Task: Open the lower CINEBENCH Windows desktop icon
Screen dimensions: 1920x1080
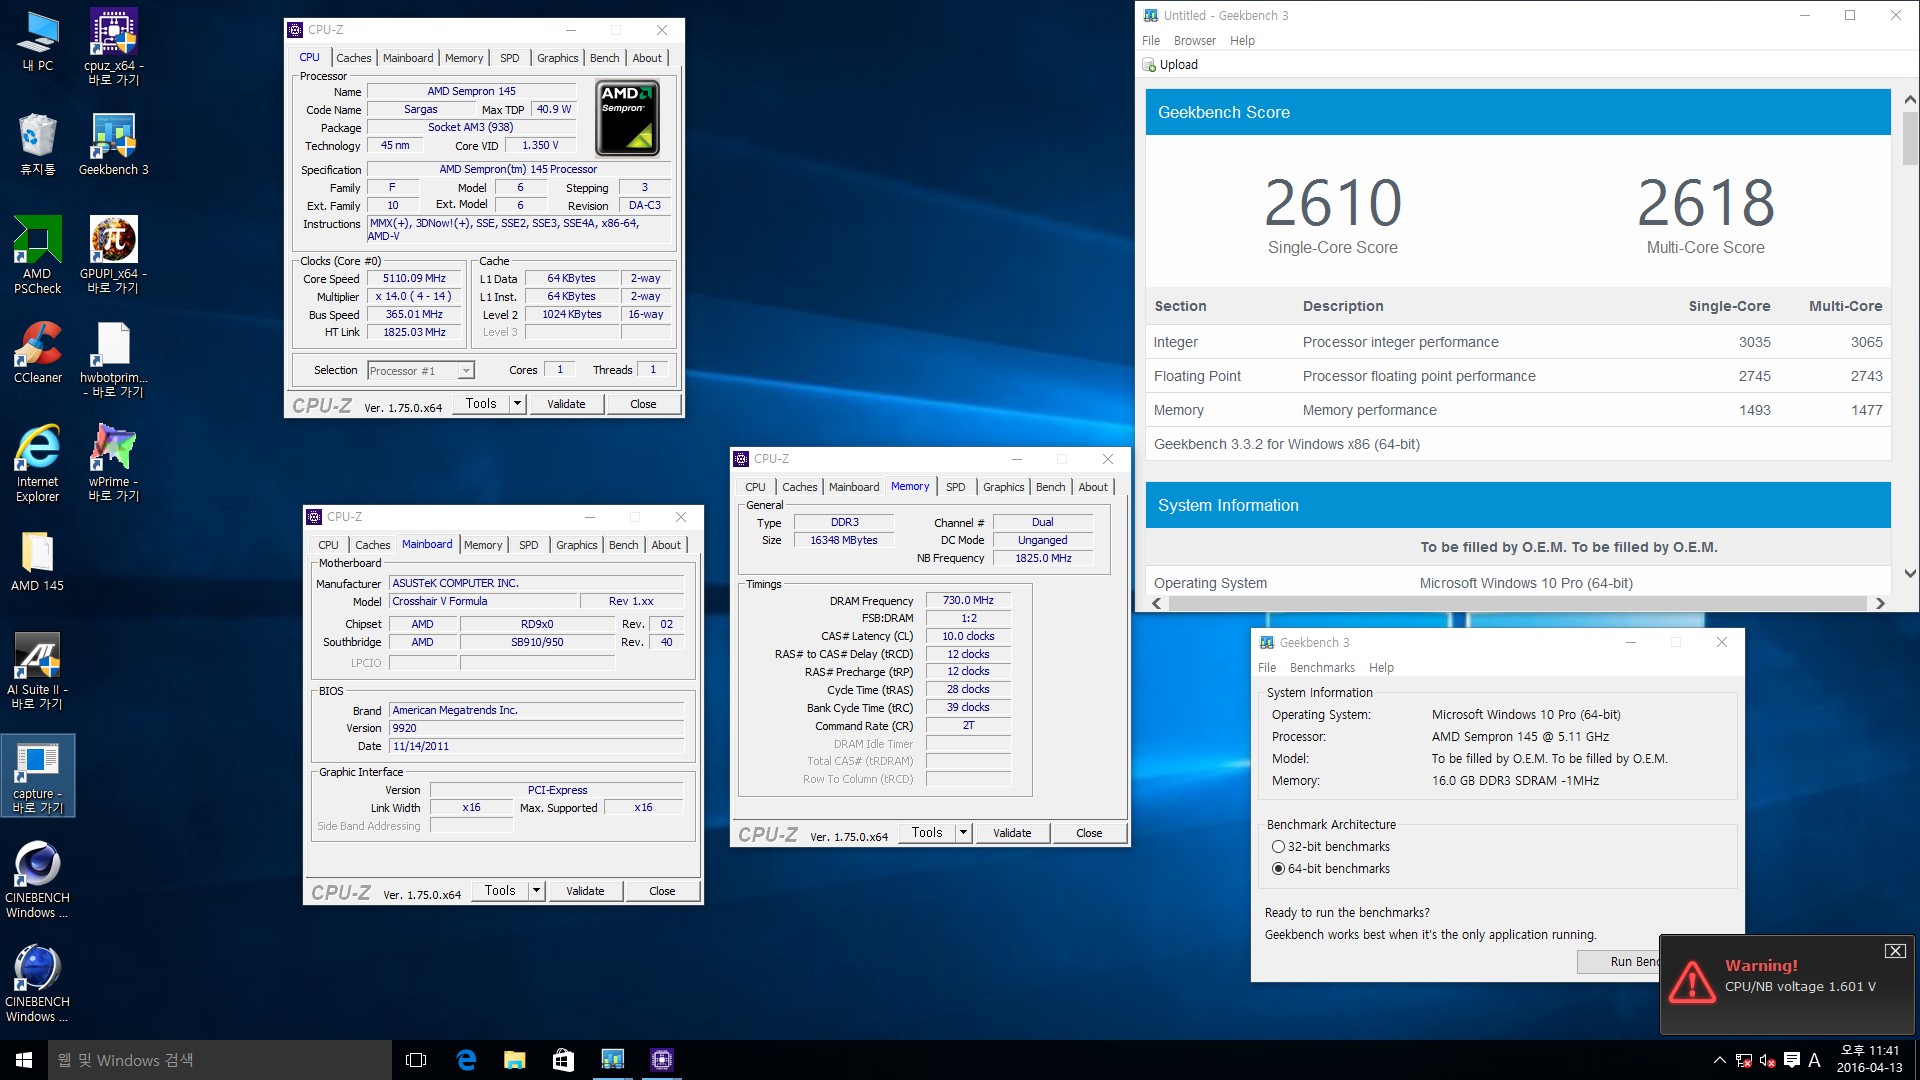Action: (x=38, y=984)
